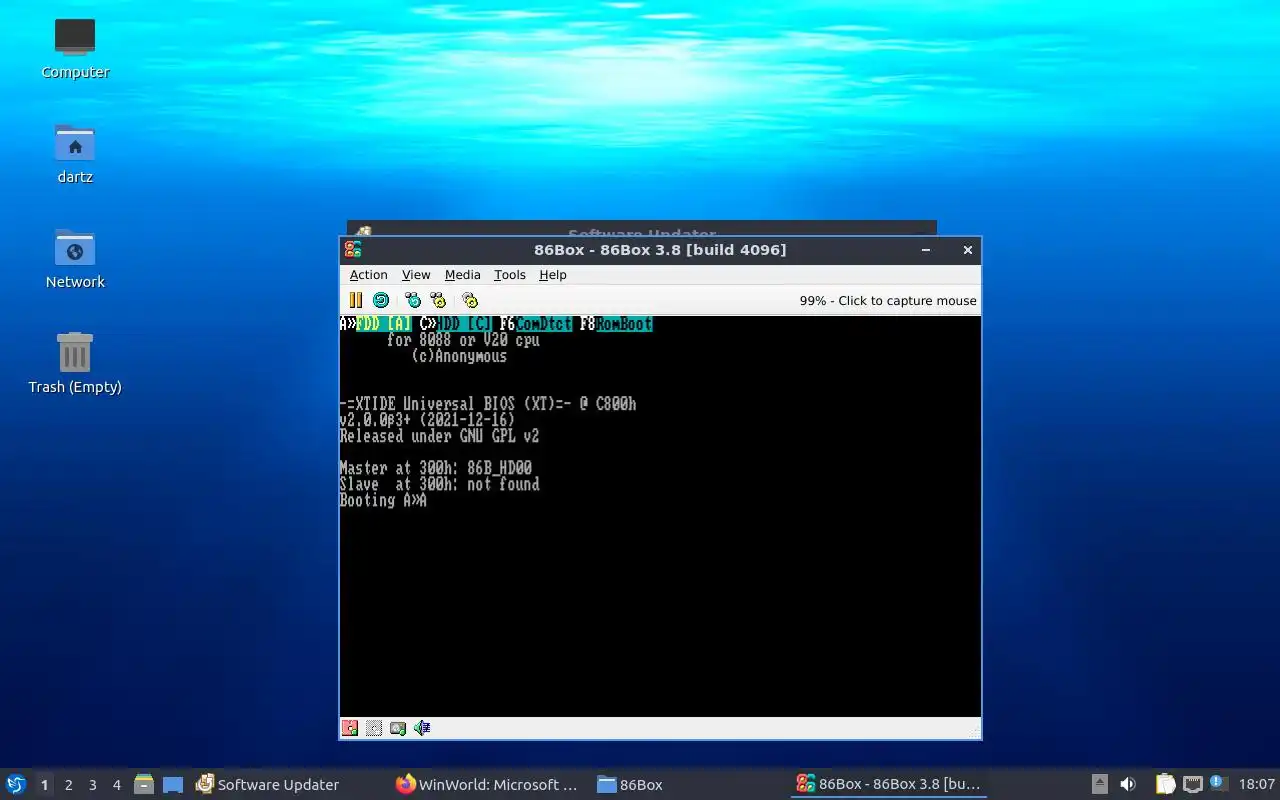Click the sound speaker status bar icon
Image resolution: width=1280 pixels, height=800 pixels.
422,728
